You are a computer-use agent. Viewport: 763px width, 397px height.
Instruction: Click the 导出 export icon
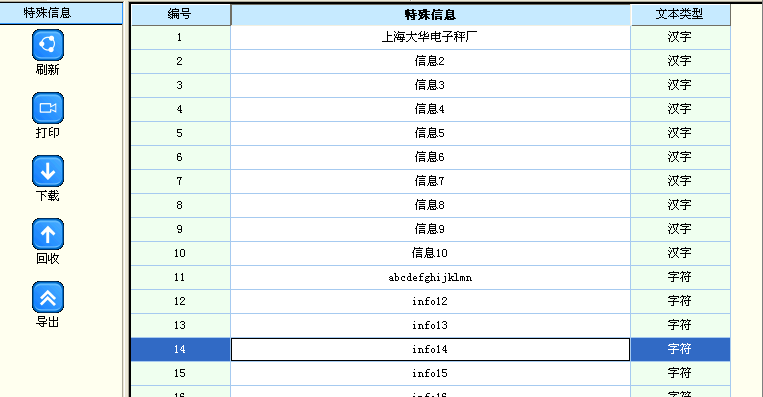click(x=48, y=297)
